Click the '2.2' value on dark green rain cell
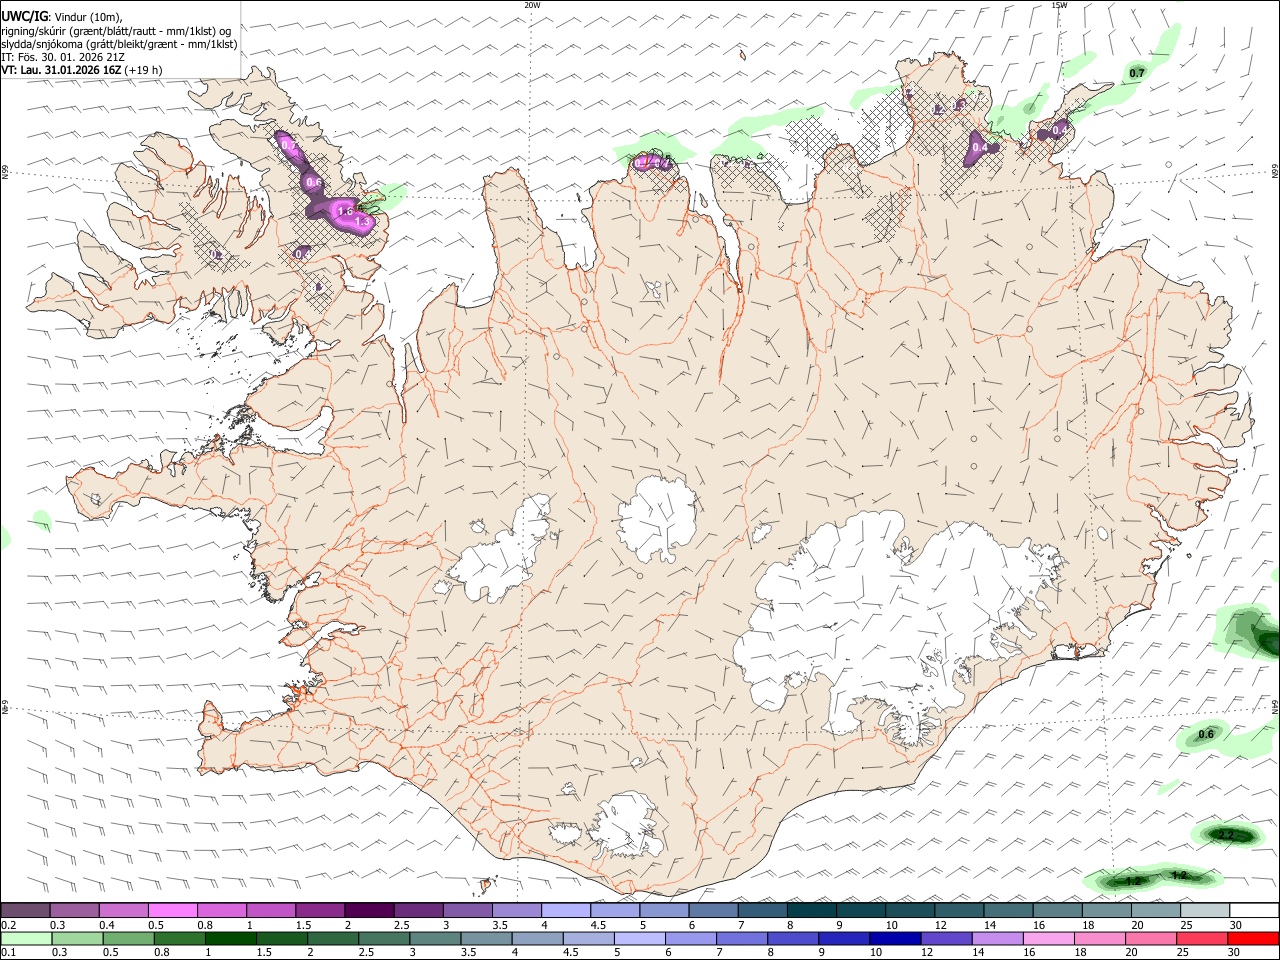The image size is (1280, 960). (x=1226, y=835)
